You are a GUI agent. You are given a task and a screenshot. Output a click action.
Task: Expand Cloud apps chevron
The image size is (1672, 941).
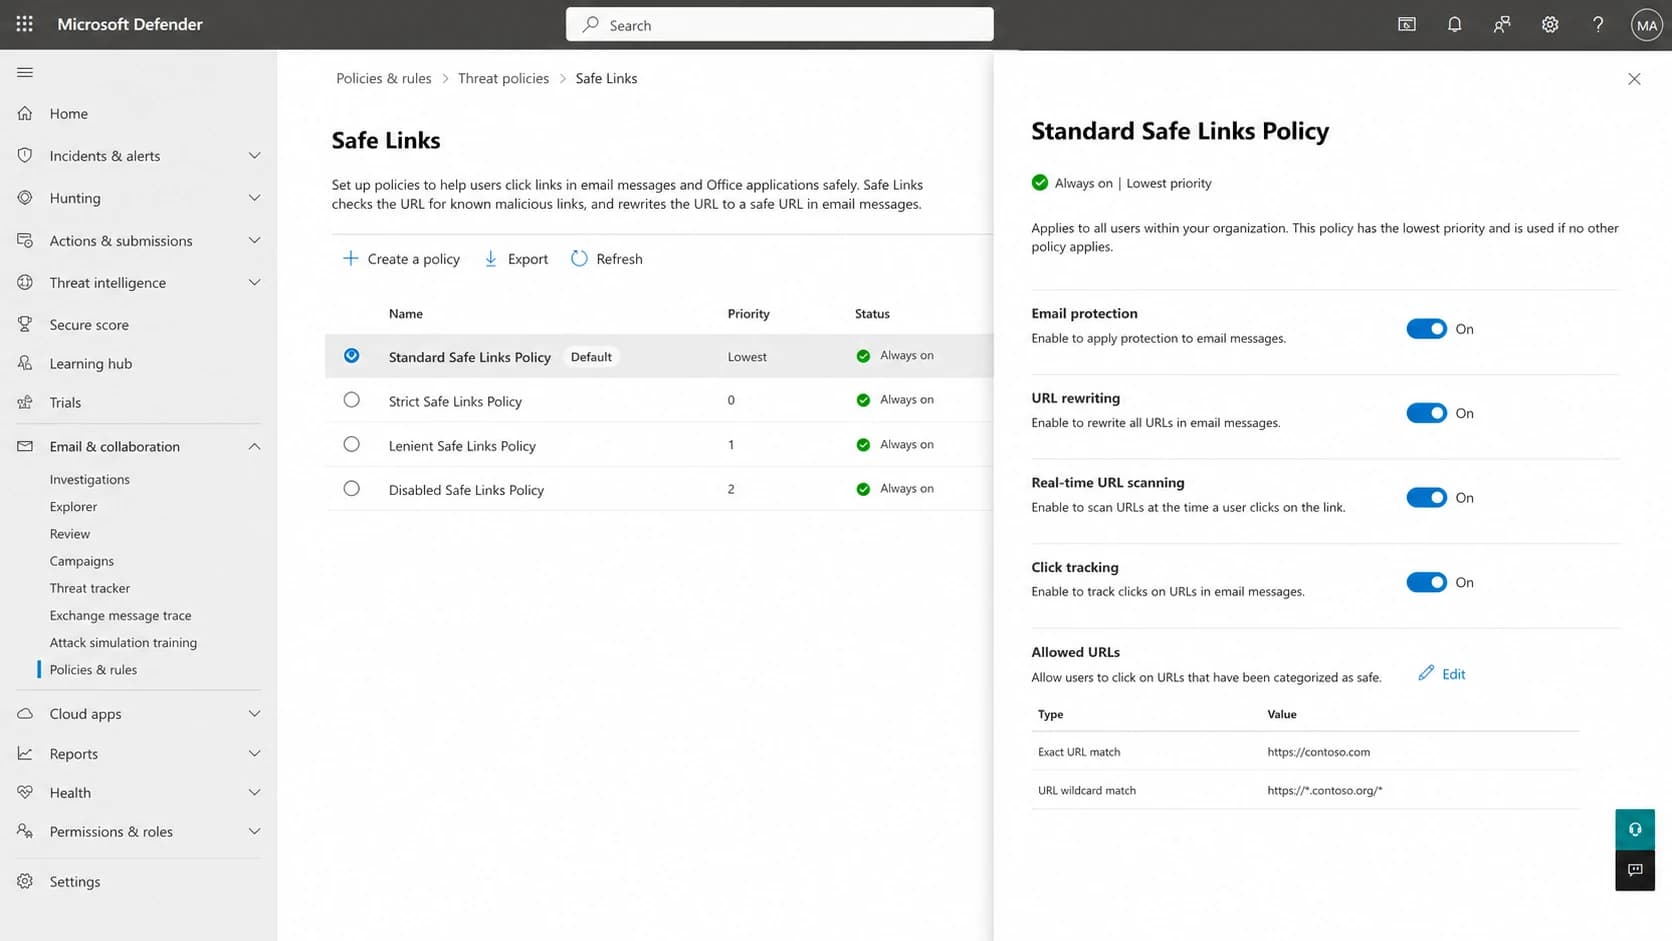[254, 713]
